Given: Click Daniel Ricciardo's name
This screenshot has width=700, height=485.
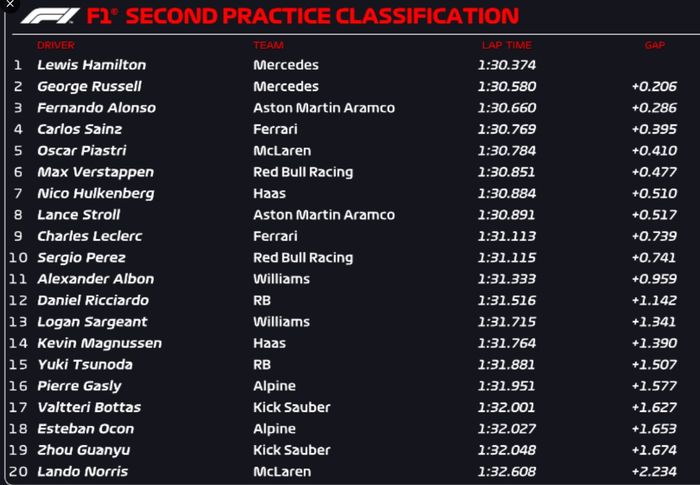Looking at the screenshot, I should pyautogui.click(x=93, y=300).
